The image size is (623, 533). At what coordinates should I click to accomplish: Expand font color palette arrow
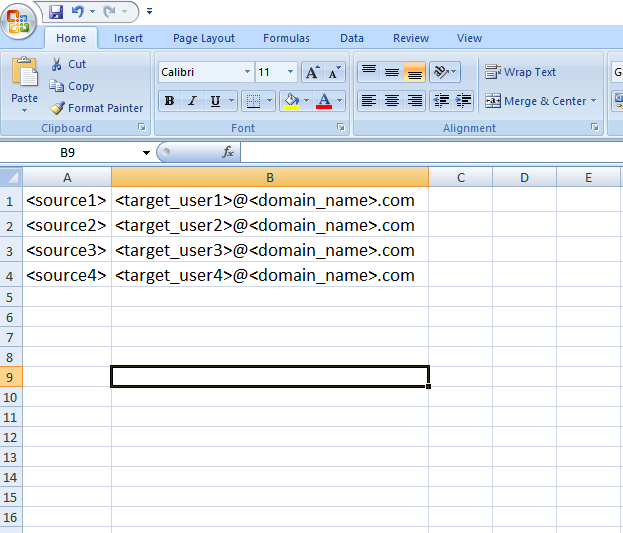pyautogui.click(x=339, y=101)
